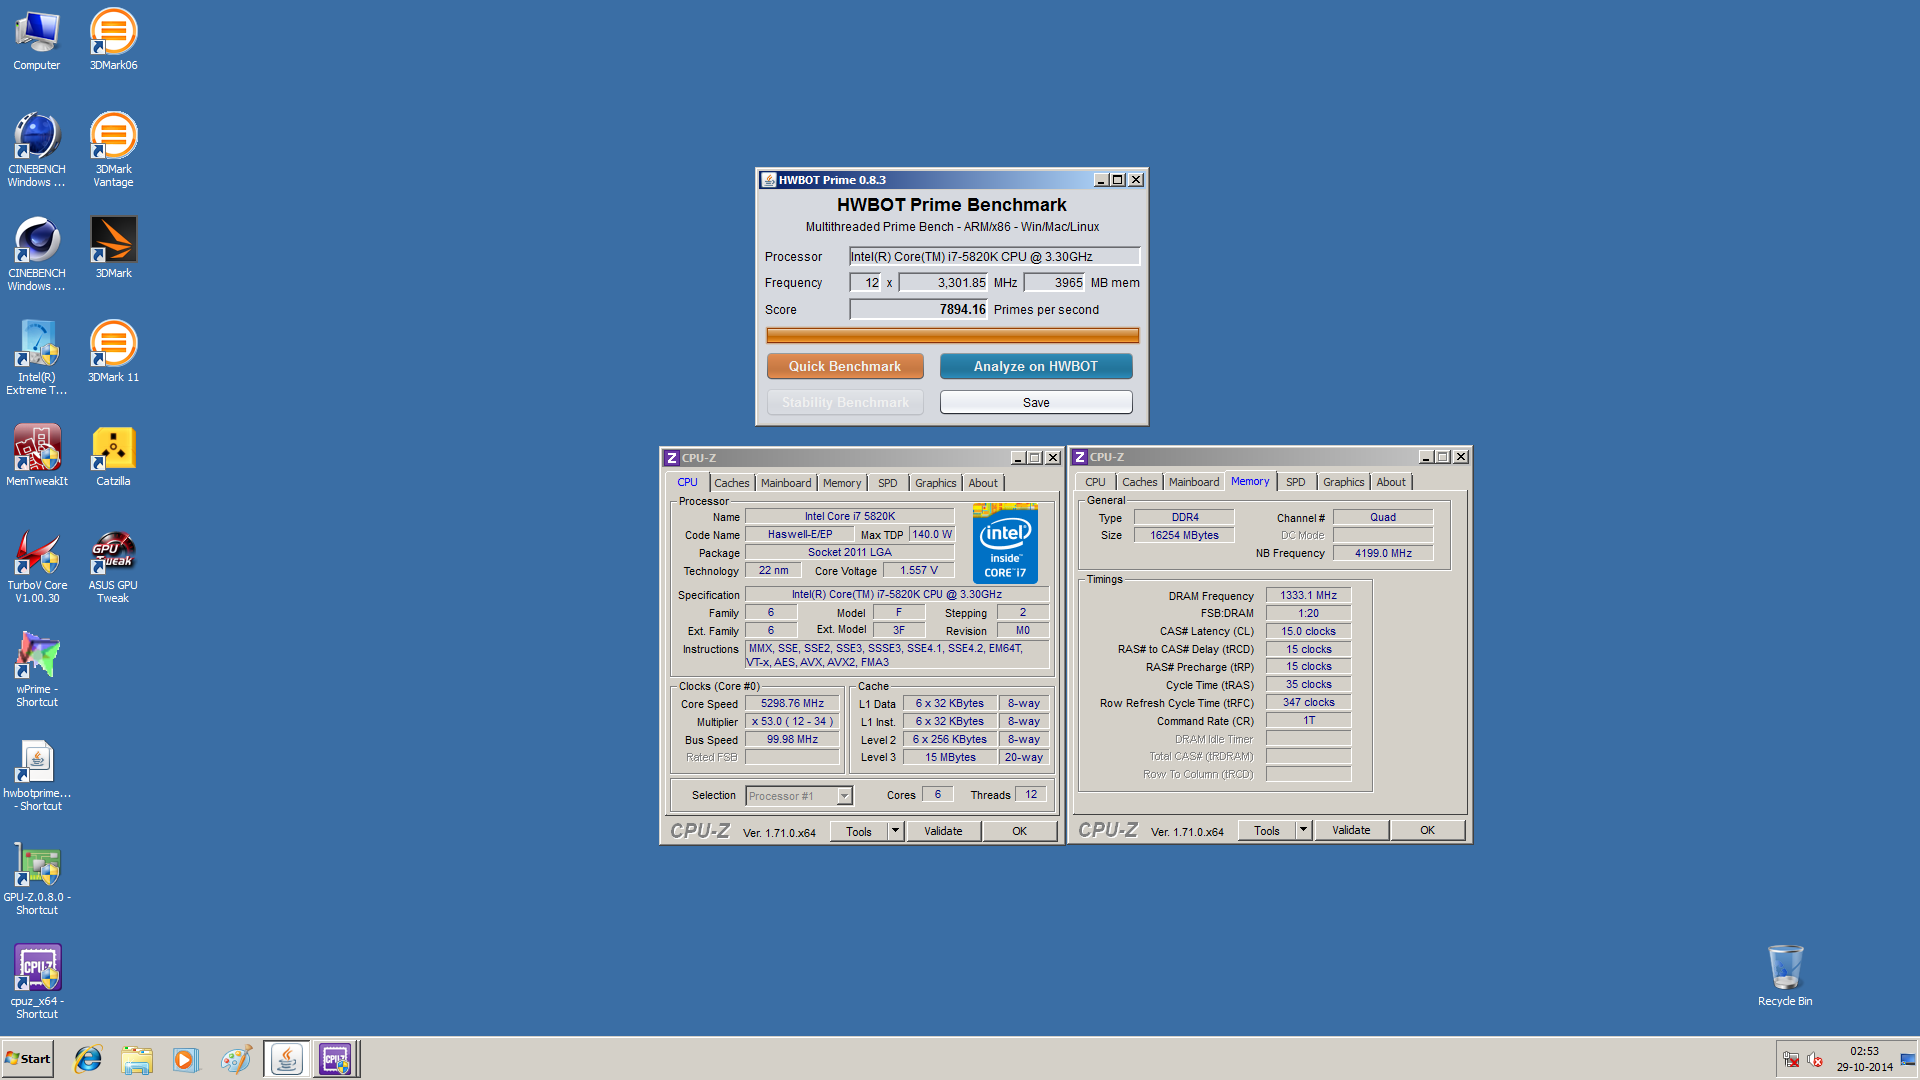This screenshot has width=1920, height=1080.
Task: Open the Mainboard tab in left CPU-Z
Action: click(786, 483)
